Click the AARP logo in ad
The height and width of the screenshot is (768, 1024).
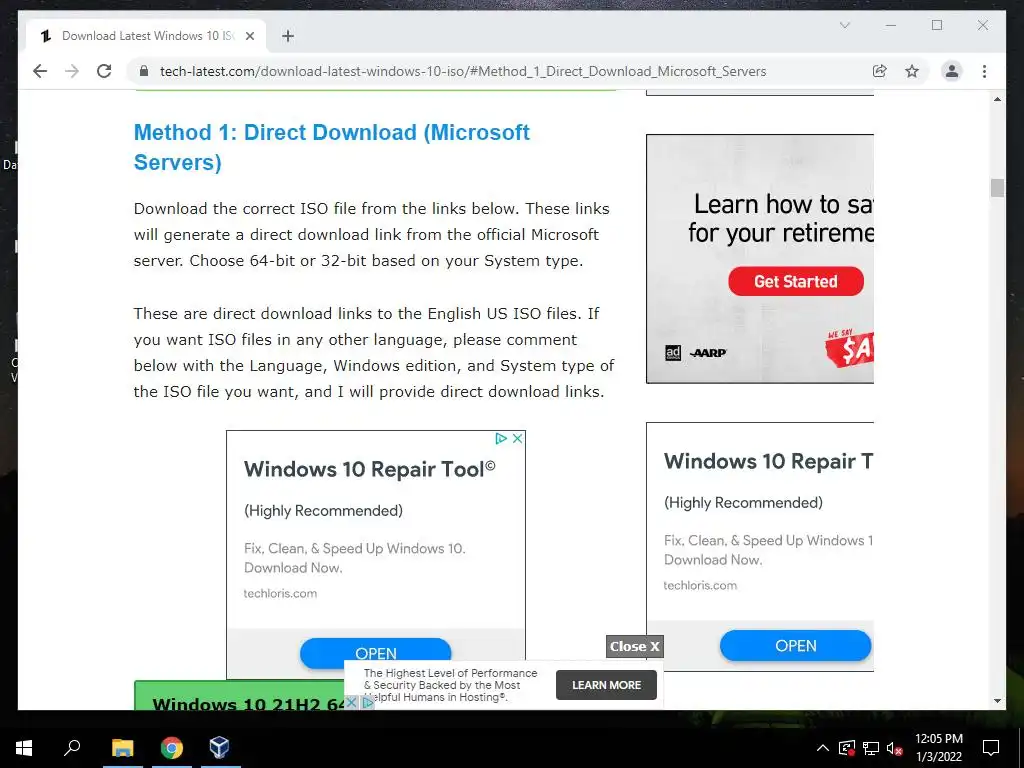[x=708, y=353]
